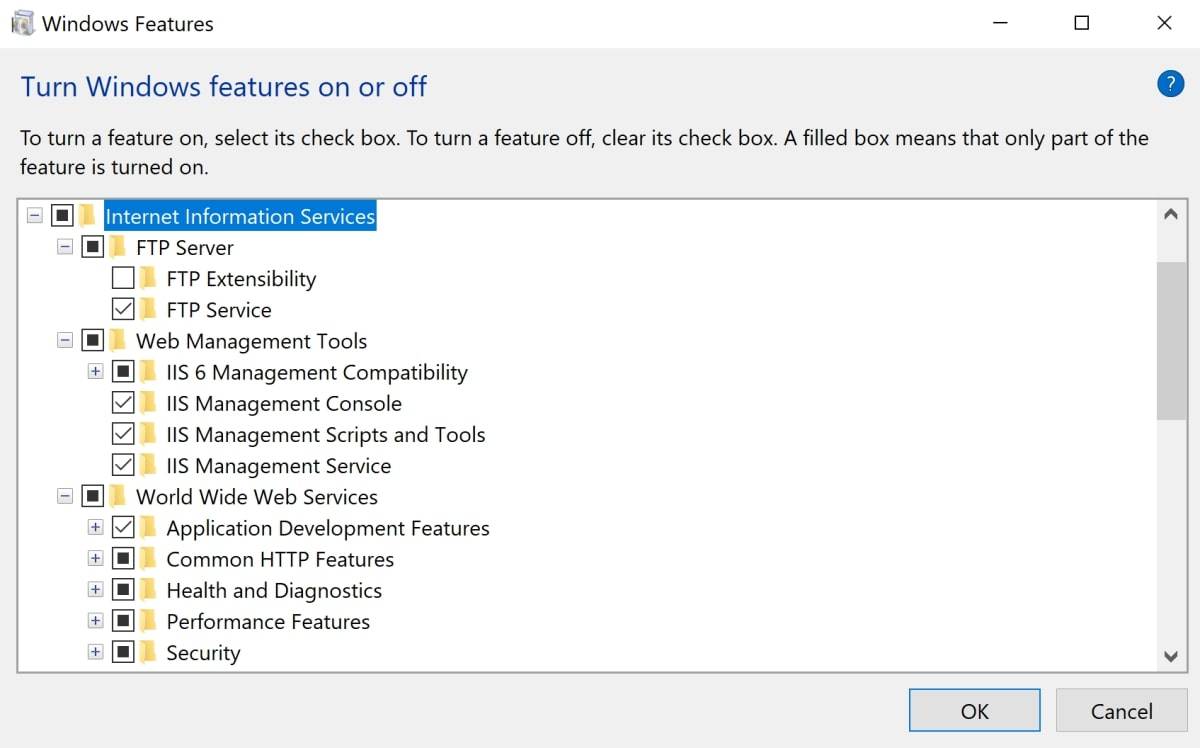This screenshot has height=748, width=1200.
Task: Select IIS Management Scripts and Tools item
Action: click(x=325, y=435)
